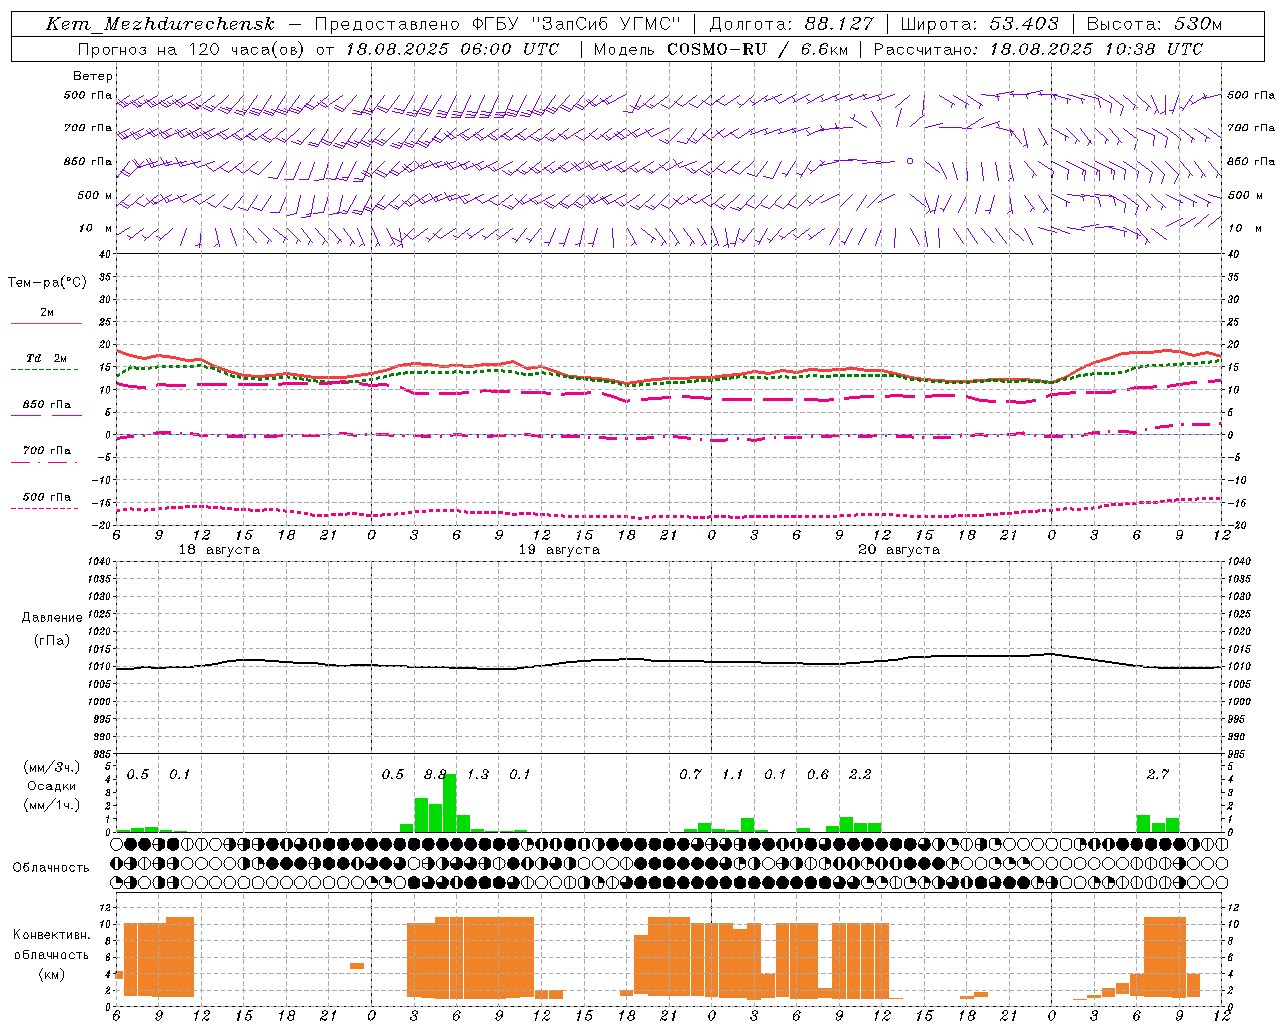Click the 500 гПа temperature legend entry
Image resolution: width=1280 pixels, height=1024 pixels.
click(46, 500)
